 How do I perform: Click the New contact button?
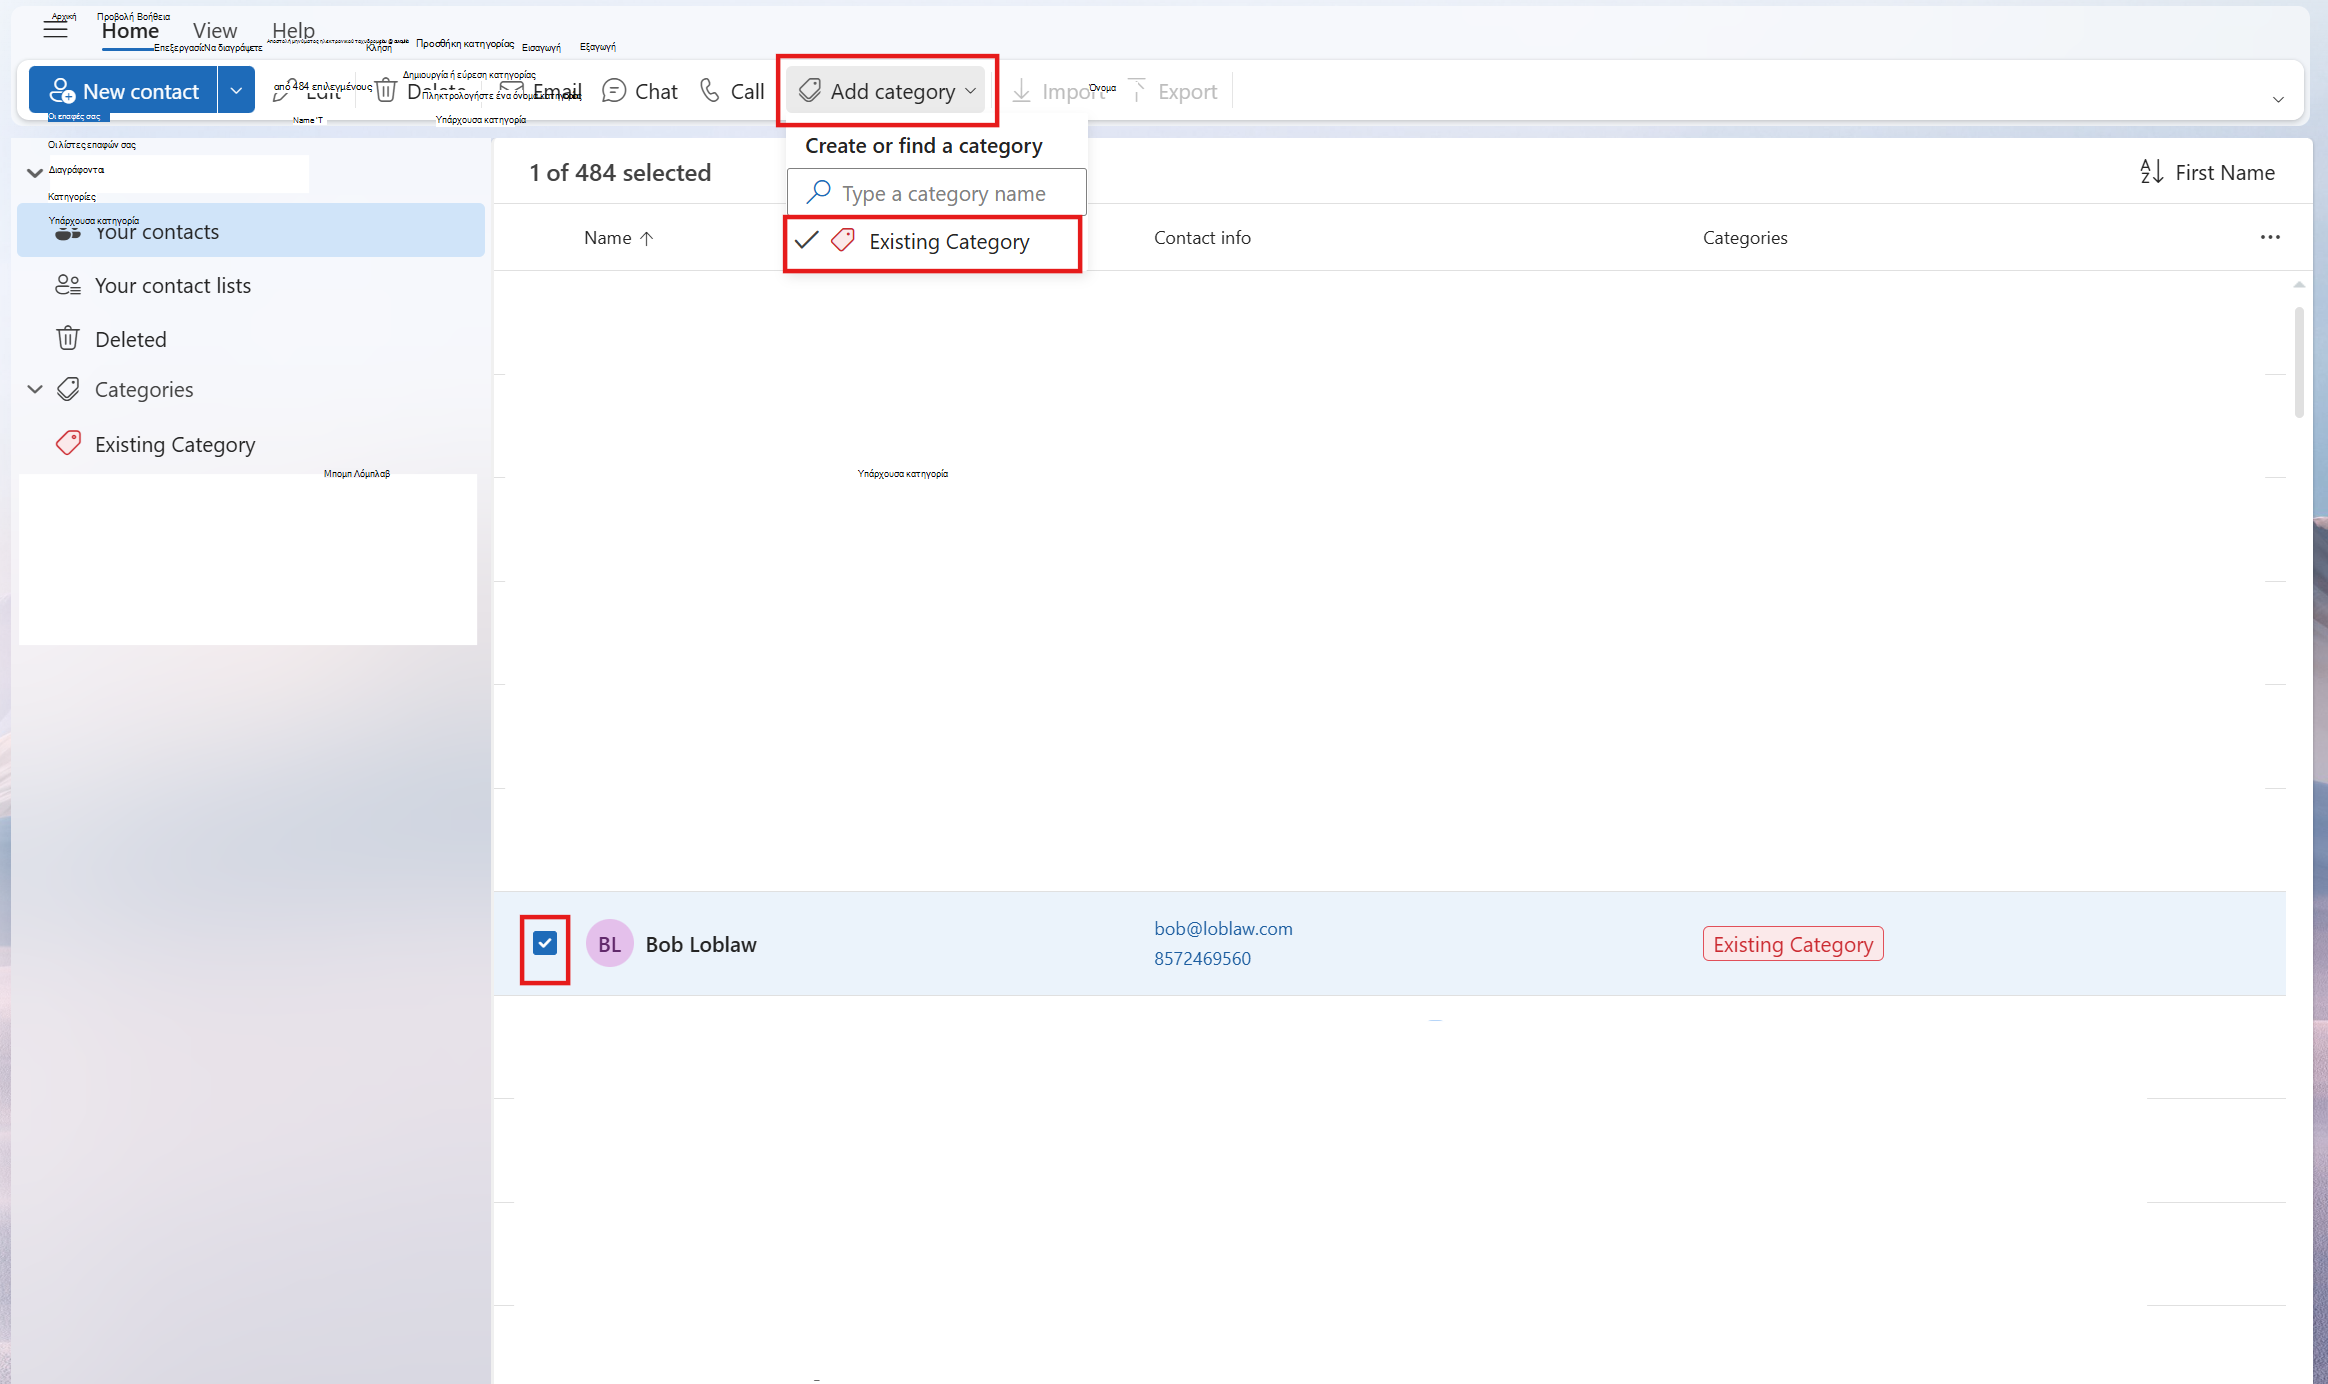tap(123, 91)
